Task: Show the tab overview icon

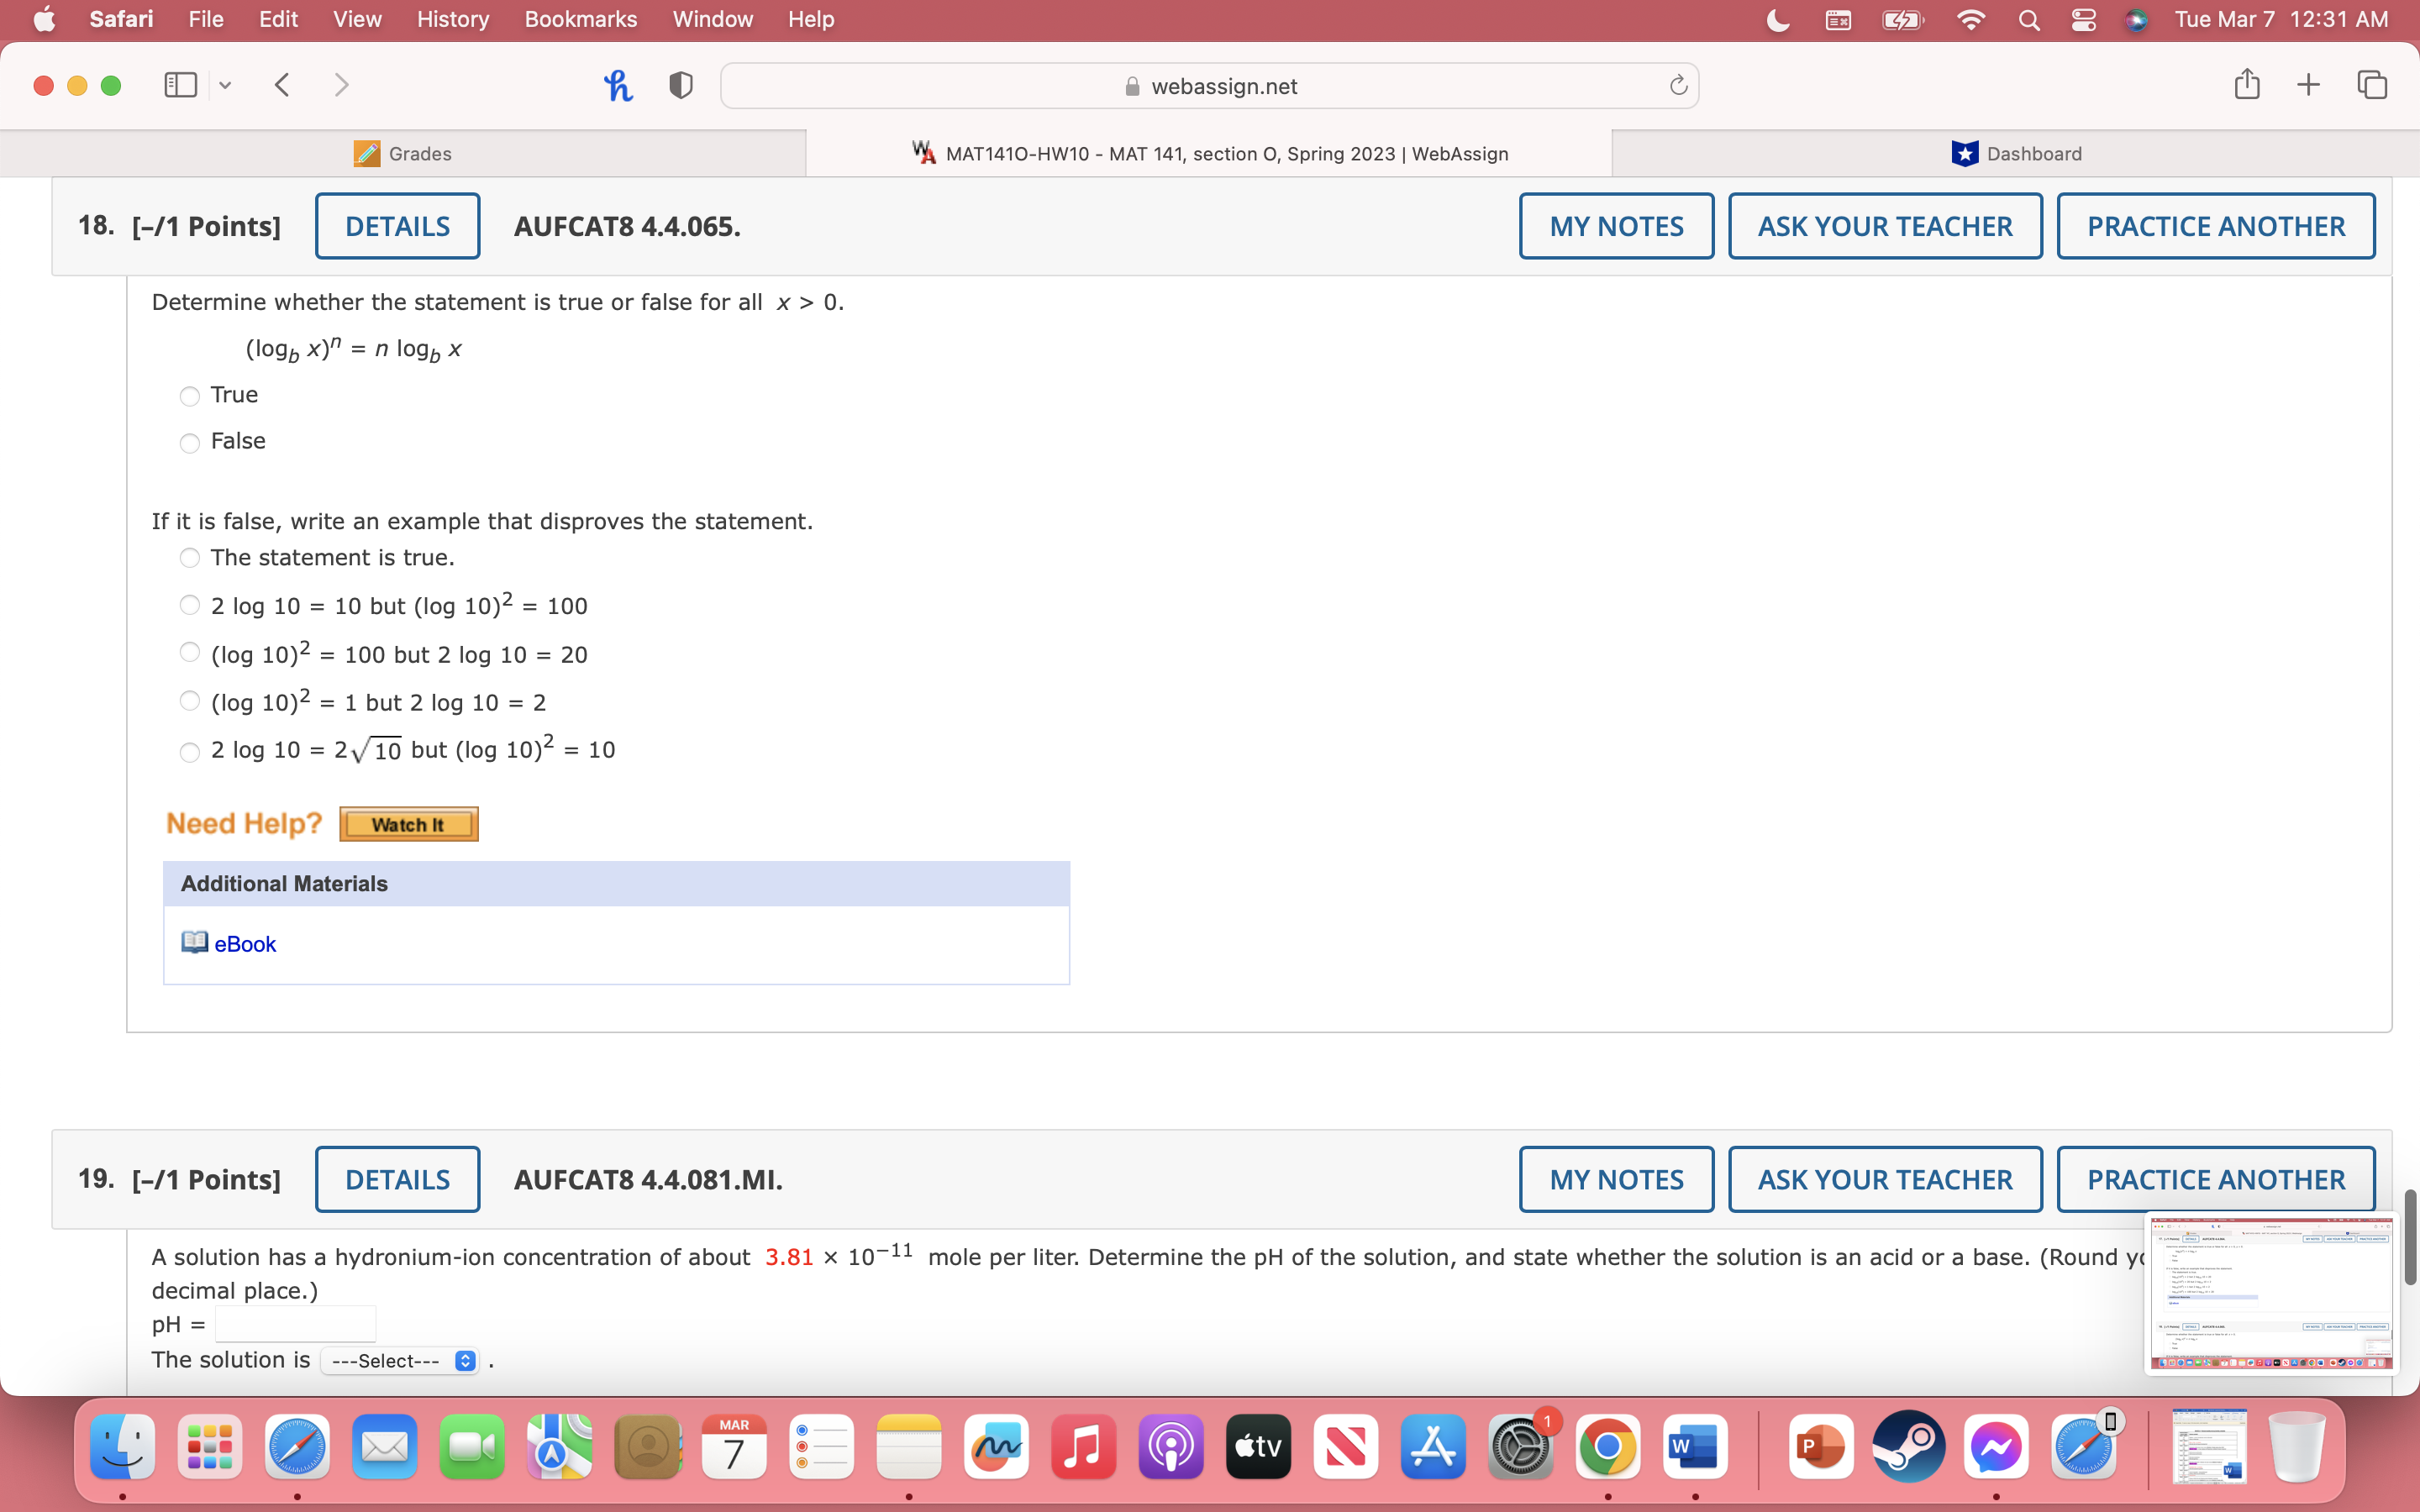Action: point(2372,85)
